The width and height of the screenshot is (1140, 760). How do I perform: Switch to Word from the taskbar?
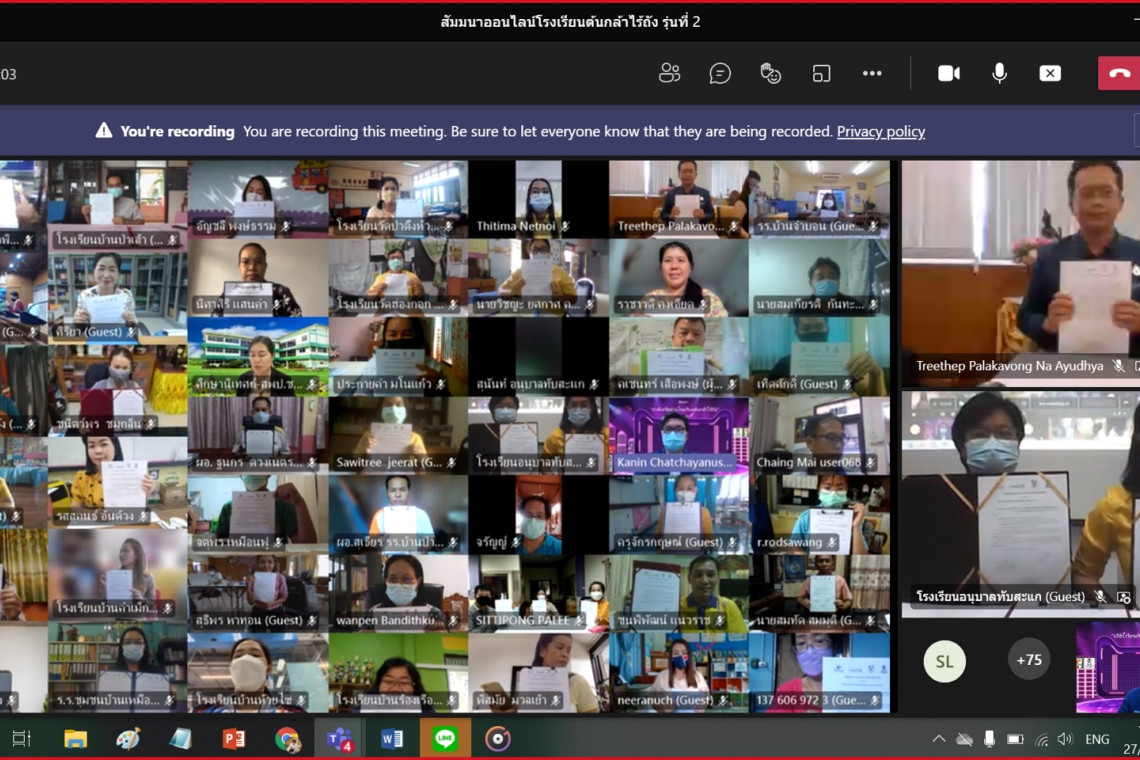click(x=392, y=739)
